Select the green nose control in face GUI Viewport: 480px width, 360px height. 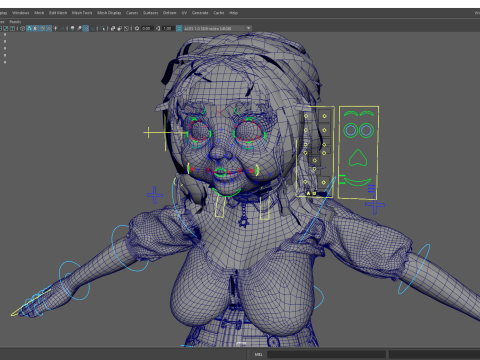tap(358, 158)
